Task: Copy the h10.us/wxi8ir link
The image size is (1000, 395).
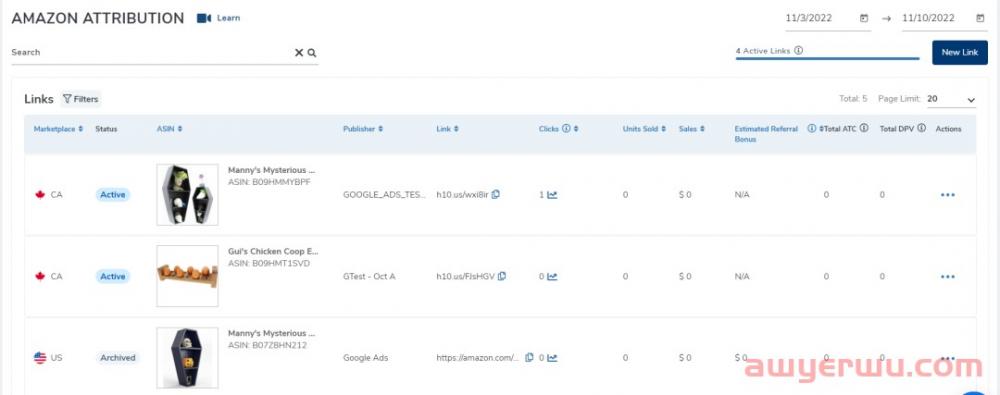Action: coord(496,195)
